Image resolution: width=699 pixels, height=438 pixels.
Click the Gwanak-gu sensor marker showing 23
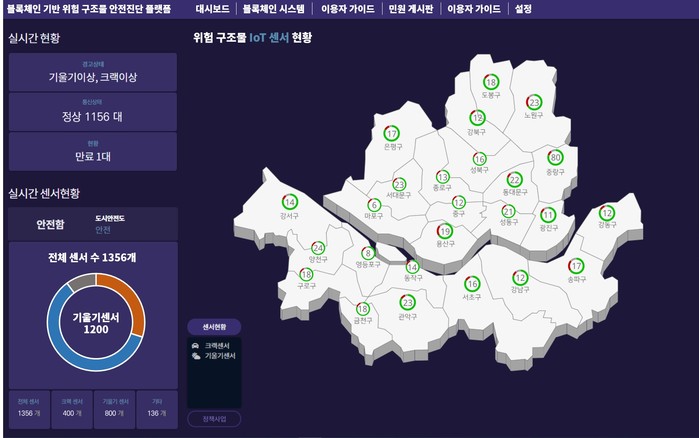click(x=407, y=302)
